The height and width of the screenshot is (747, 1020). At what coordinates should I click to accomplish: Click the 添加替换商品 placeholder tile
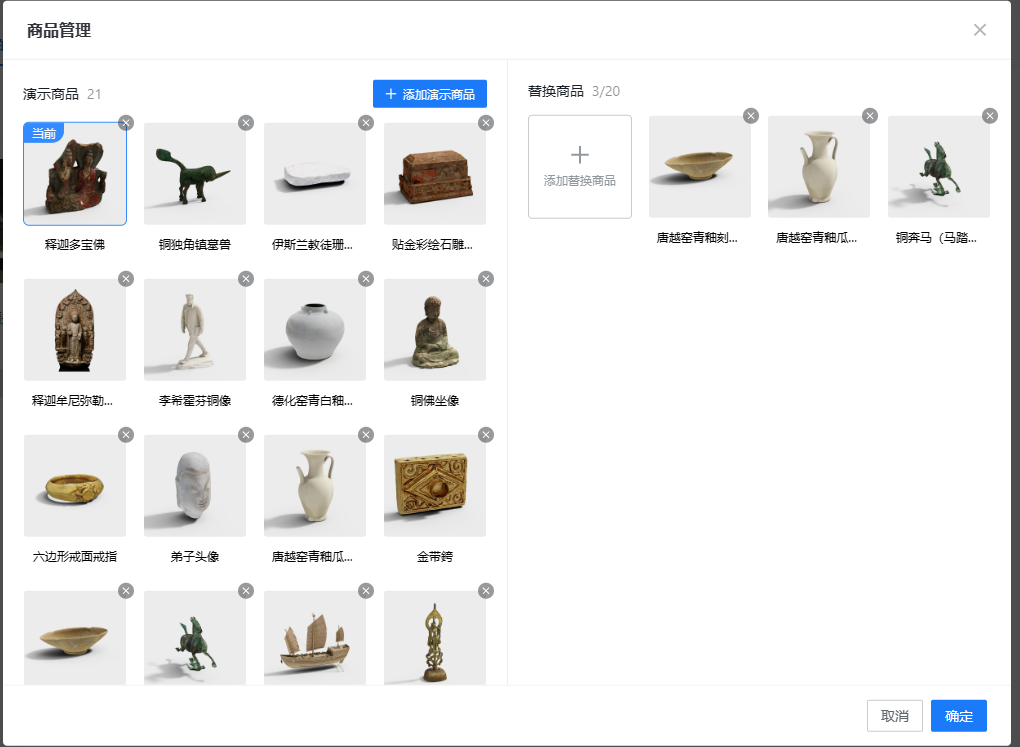tap(580, 166)
